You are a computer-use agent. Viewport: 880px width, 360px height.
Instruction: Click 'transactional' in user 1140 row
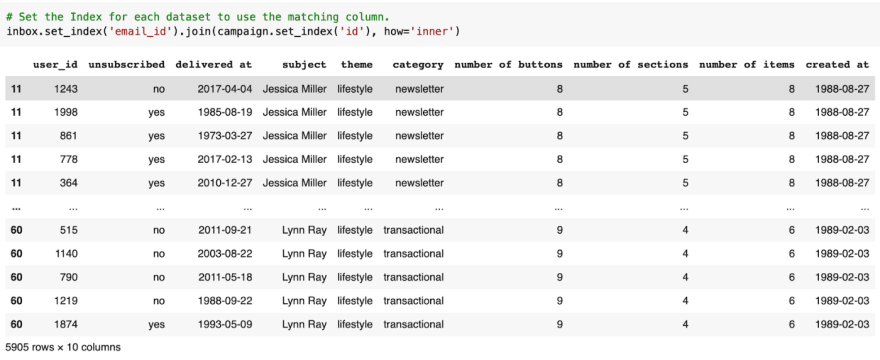(x=414, y=254)
